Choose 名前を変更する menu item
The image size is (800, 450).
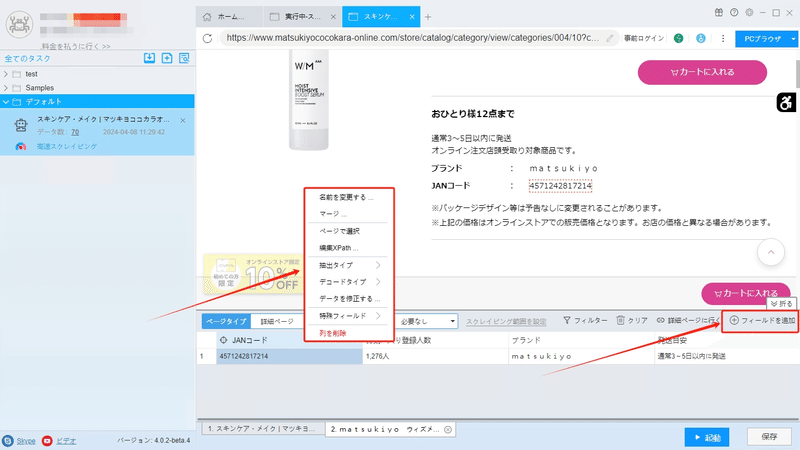346,197
